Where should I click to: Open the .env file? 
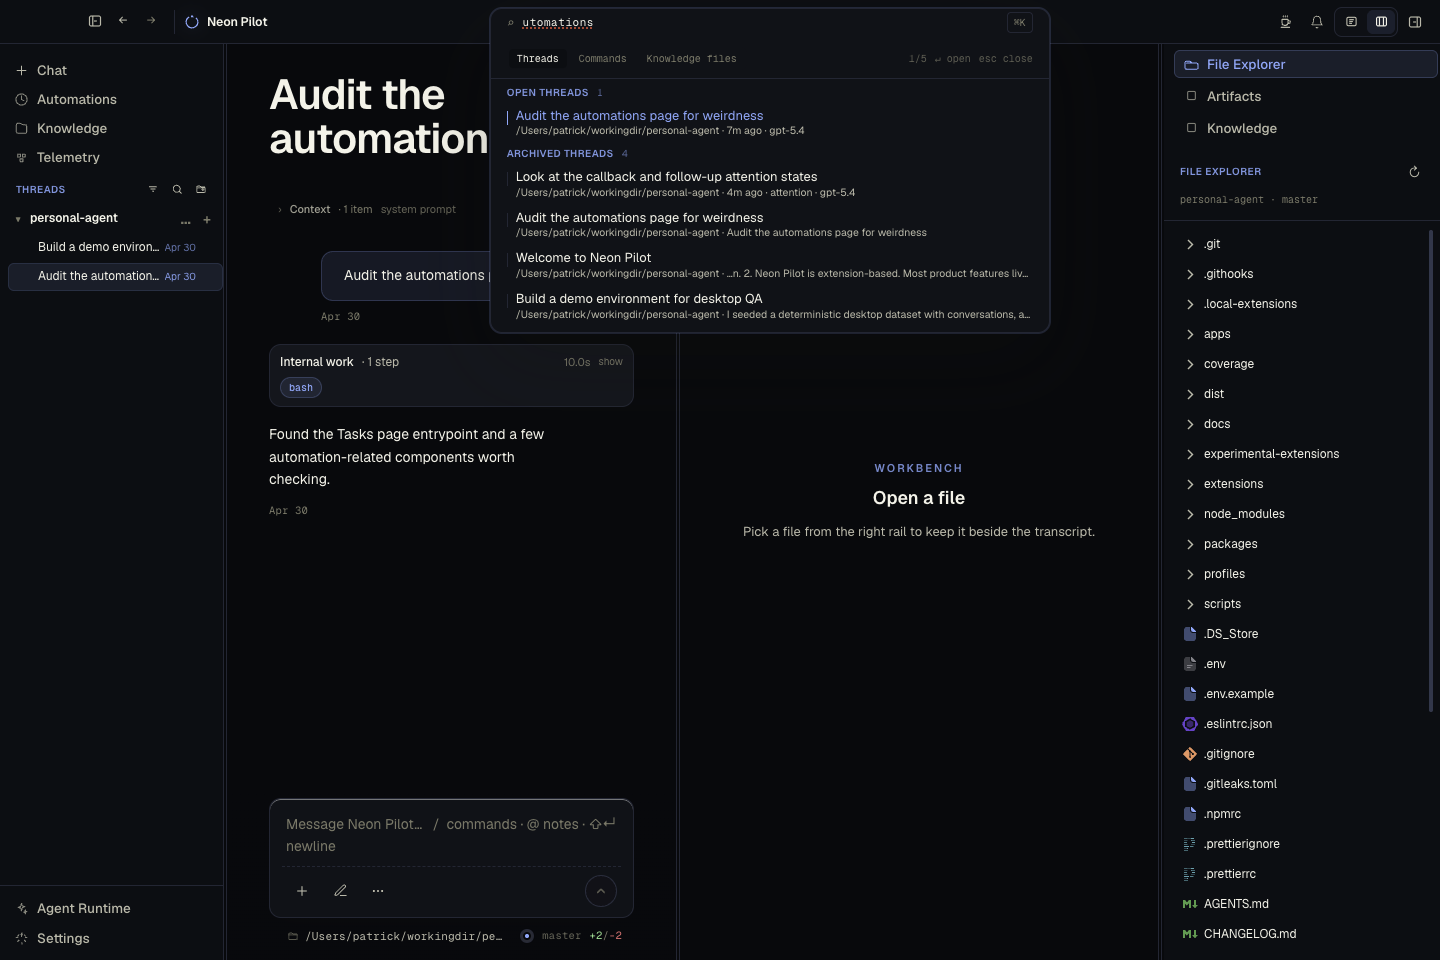(x=1215, y=664)
